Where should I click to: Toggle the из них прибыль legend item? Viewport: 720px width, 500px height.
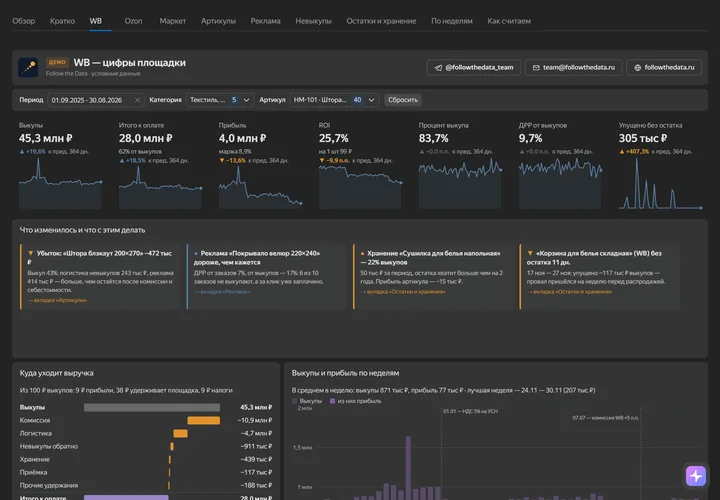(355, 401)
